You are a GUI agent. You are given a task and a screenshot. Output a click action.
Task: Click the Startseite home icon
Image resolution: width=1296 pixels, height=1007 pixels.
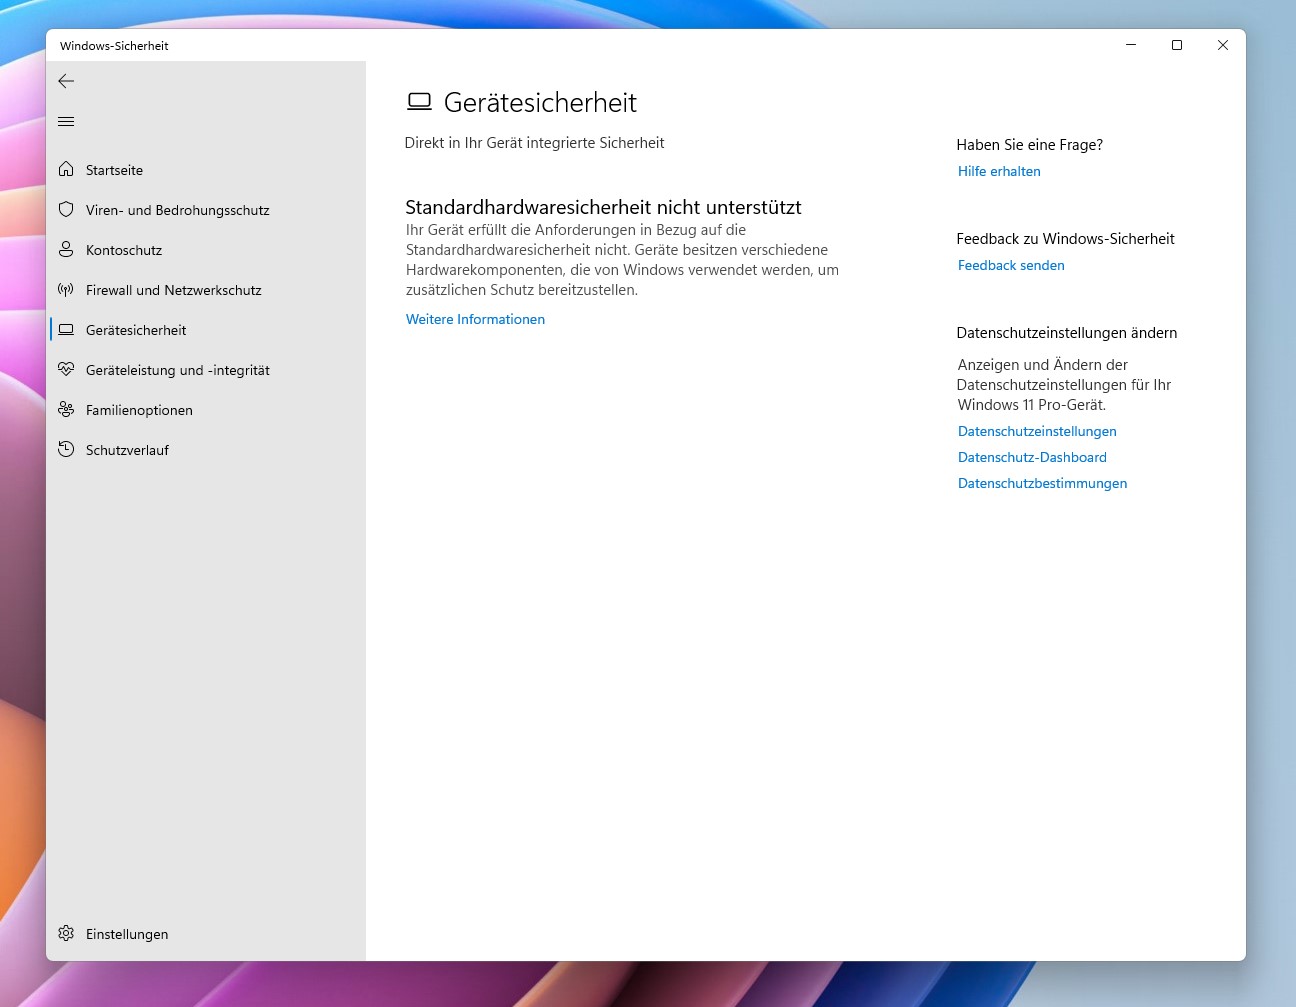coord(66,169)
